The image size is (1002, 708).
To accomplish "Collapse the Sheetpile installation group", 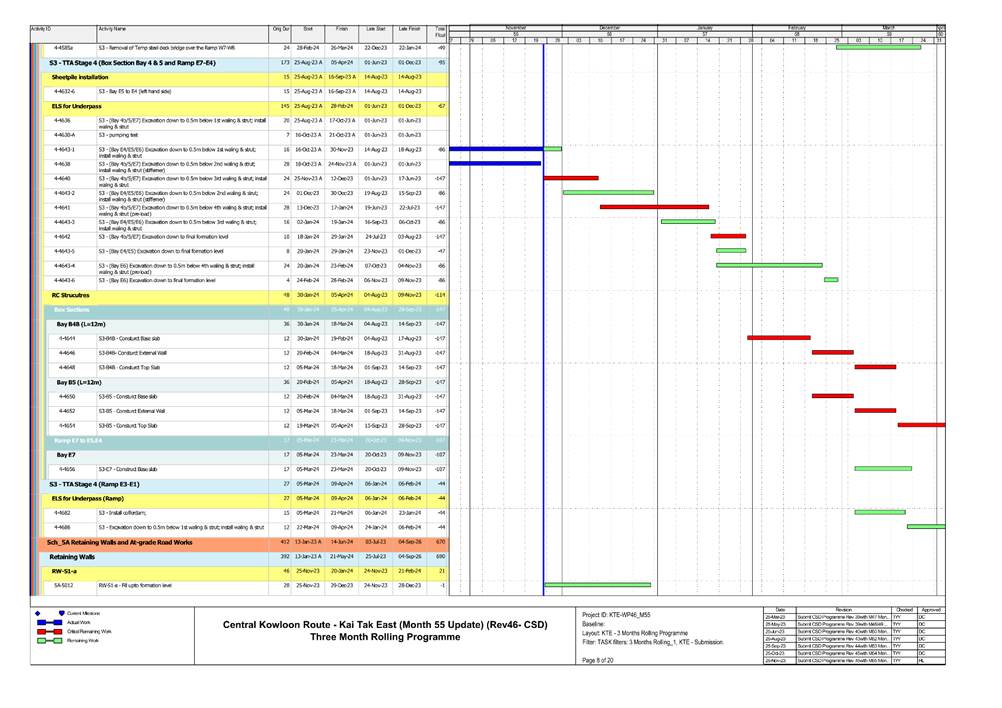I will [x=80, y=76].
